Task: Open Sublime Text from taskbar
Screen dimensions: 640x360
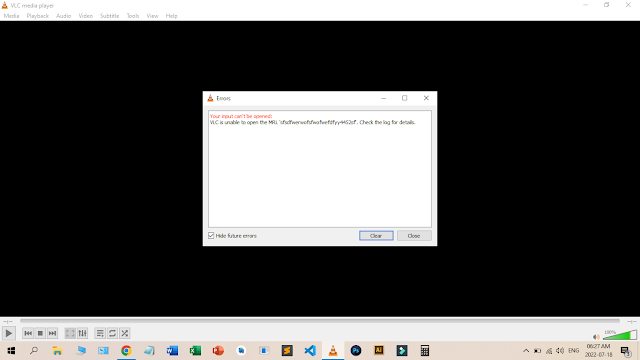Action: (287, 351)
